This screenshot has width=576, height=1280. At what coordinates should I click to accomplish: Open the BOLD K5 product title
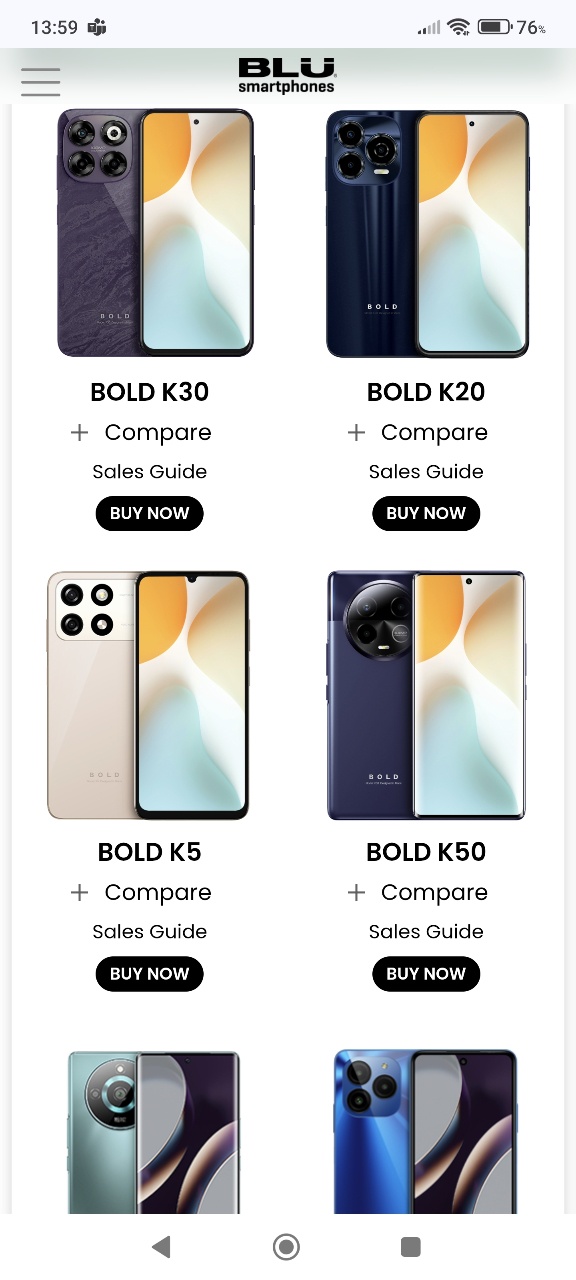pyautogui.click(x=150, y=852)
